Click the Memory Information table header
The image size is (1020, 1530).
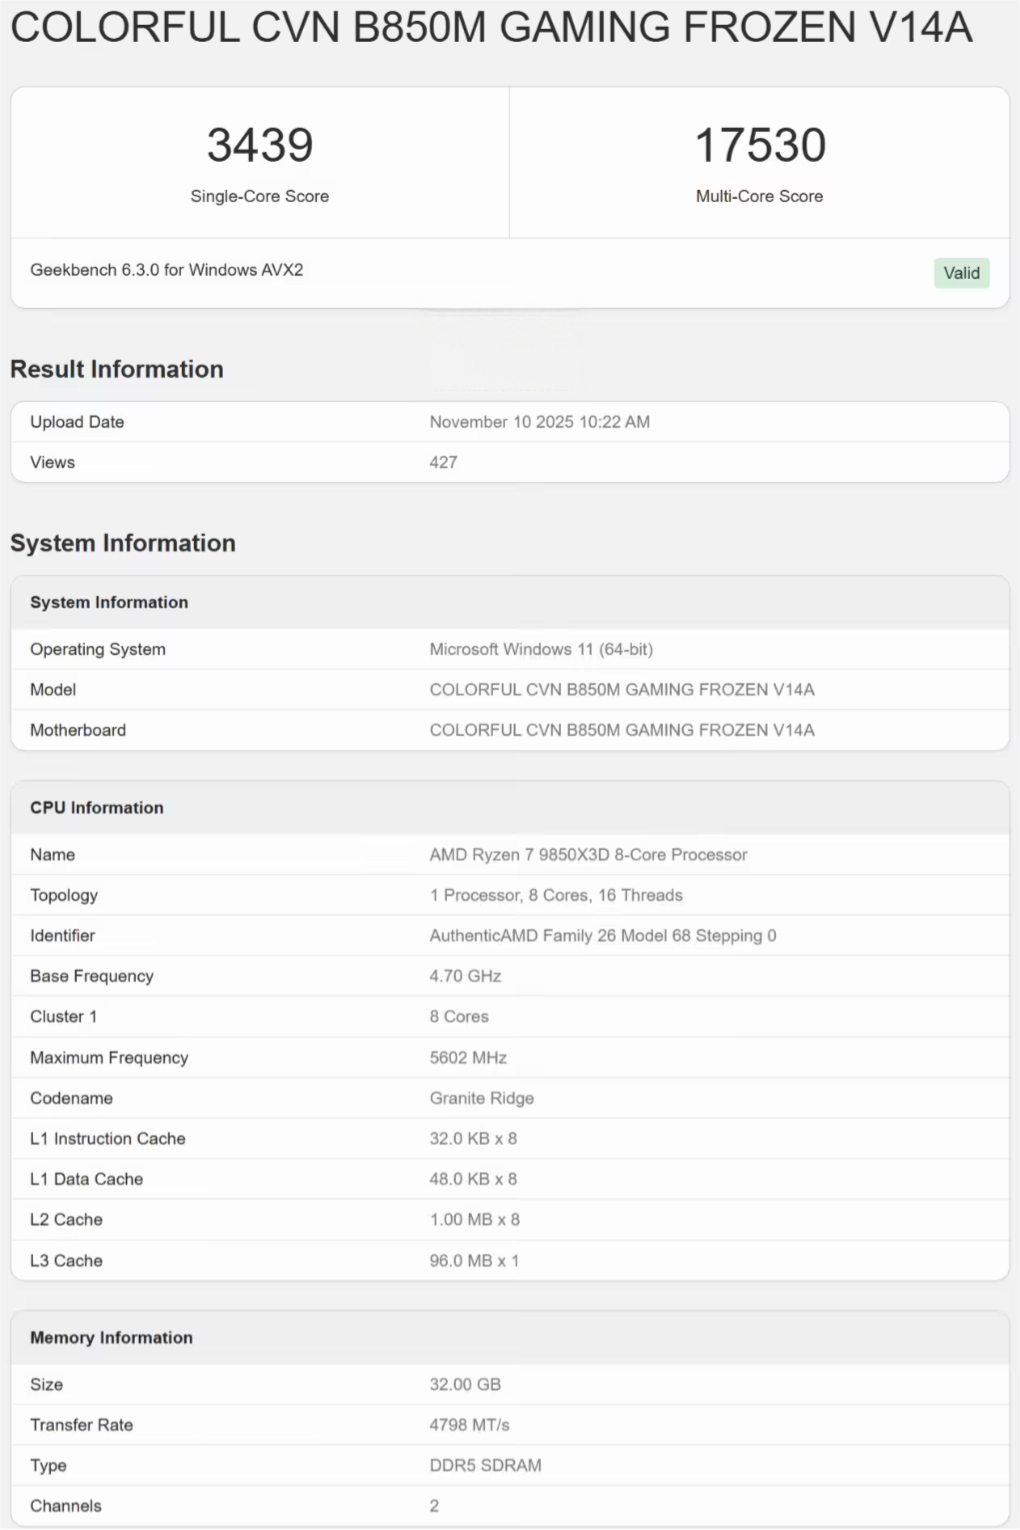click(111, 1338)
